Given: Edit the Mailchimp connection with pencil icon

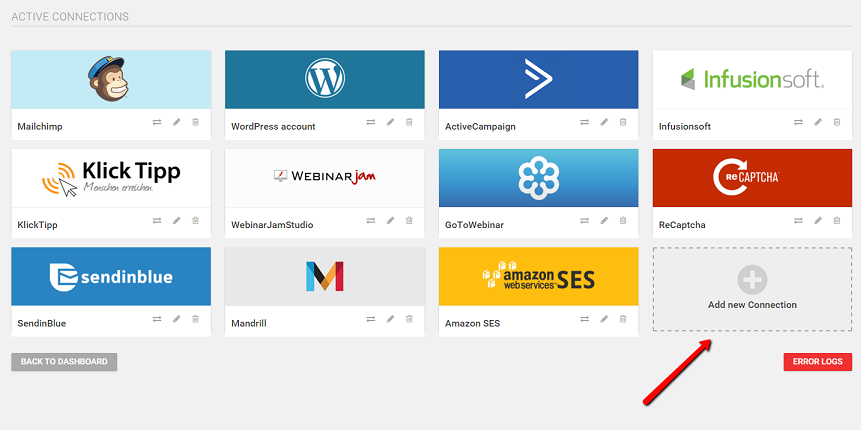Looking at the screenshot, I should [176, 122].
